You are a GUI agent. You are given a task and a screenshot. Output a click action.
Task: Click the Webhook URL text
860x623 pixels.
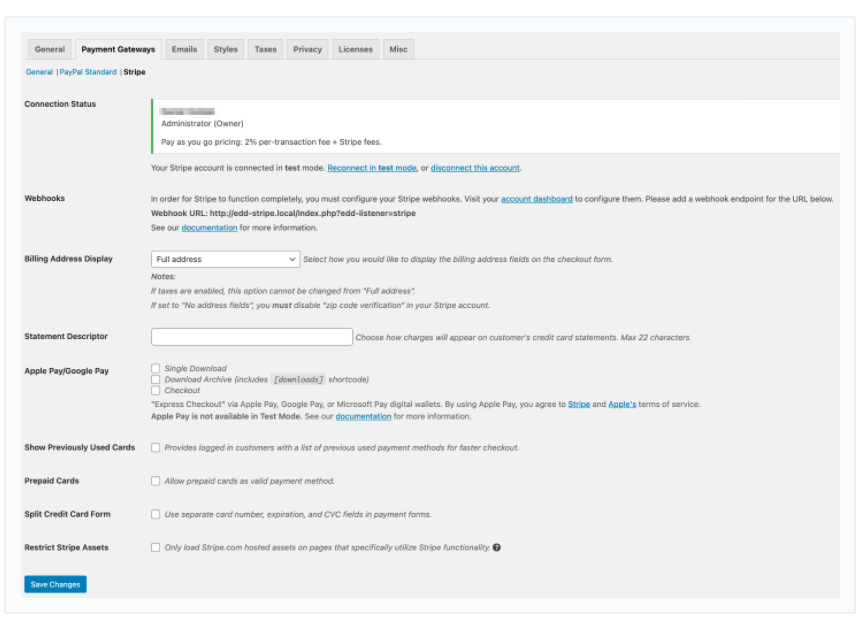pyautogui.click(x=283, y=213)
